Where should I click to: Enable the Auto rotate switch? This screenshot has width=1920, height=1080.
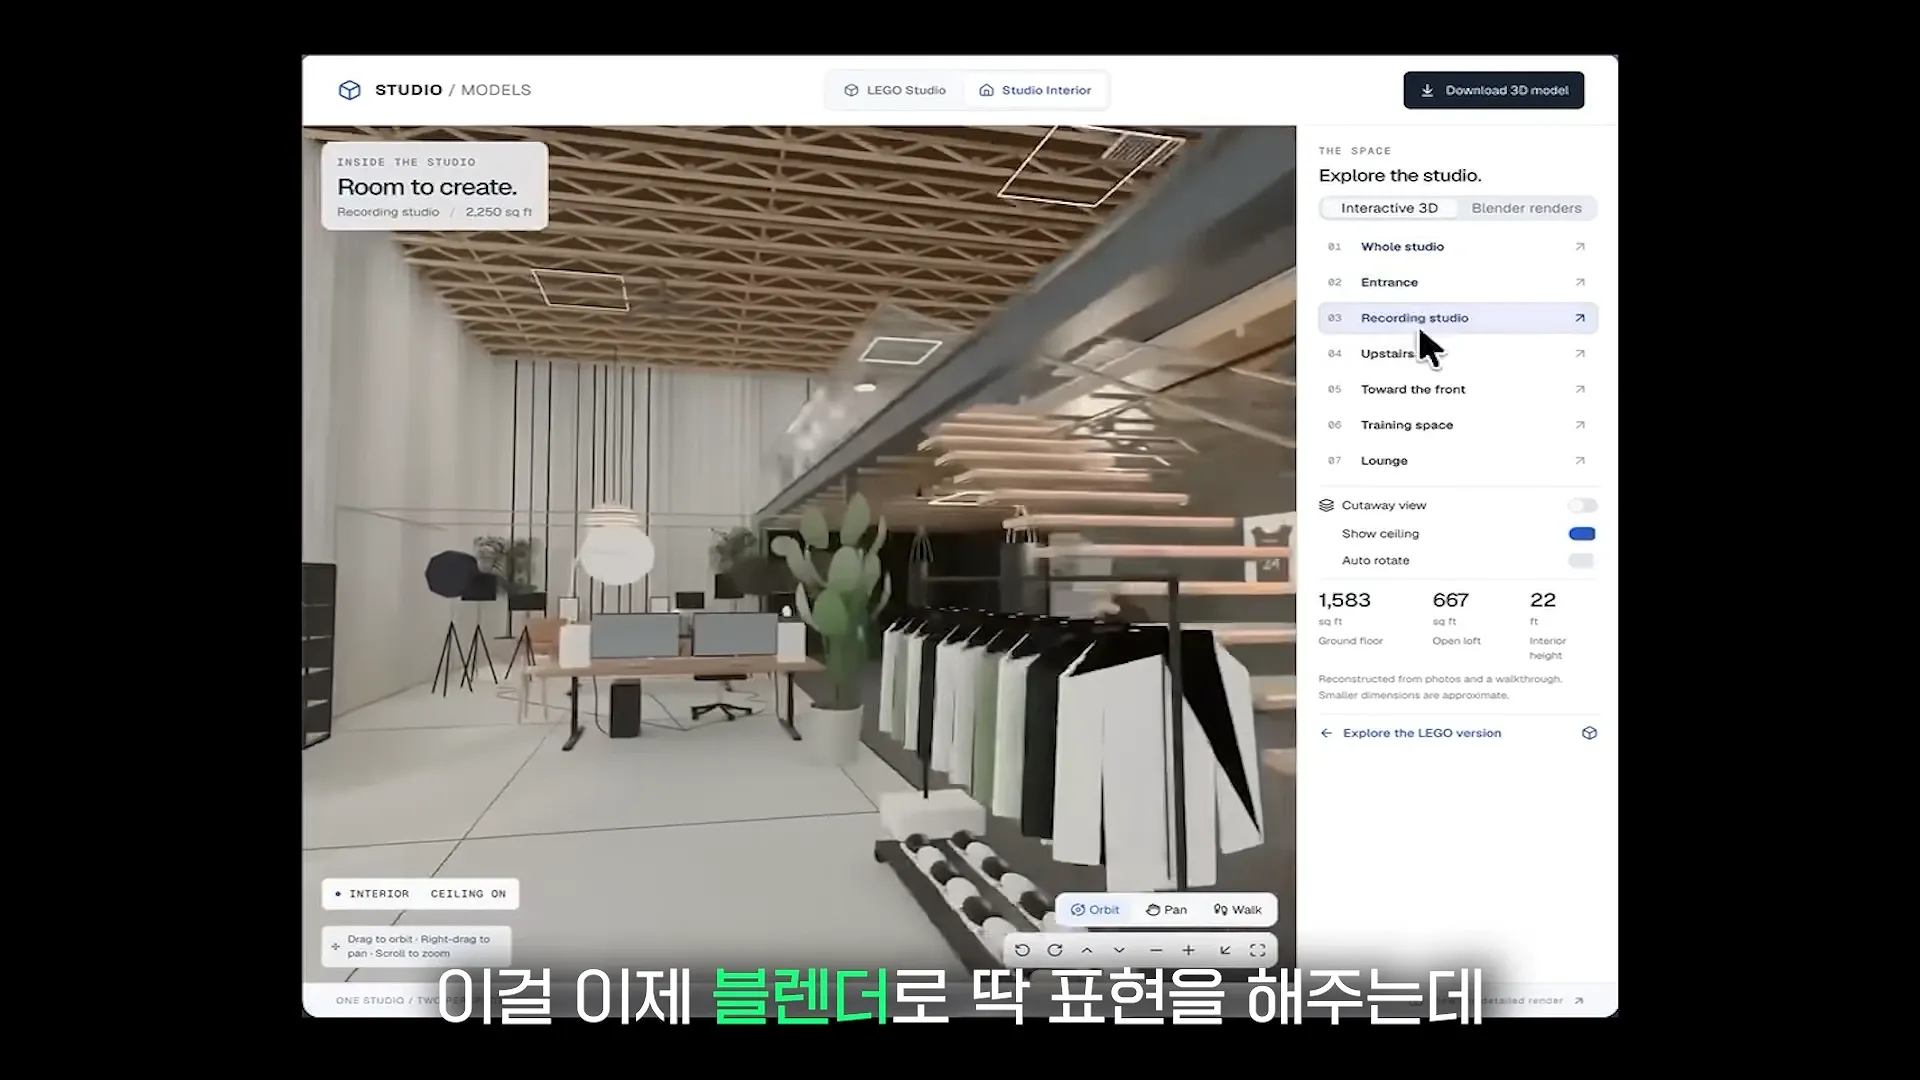point(1582,561)
